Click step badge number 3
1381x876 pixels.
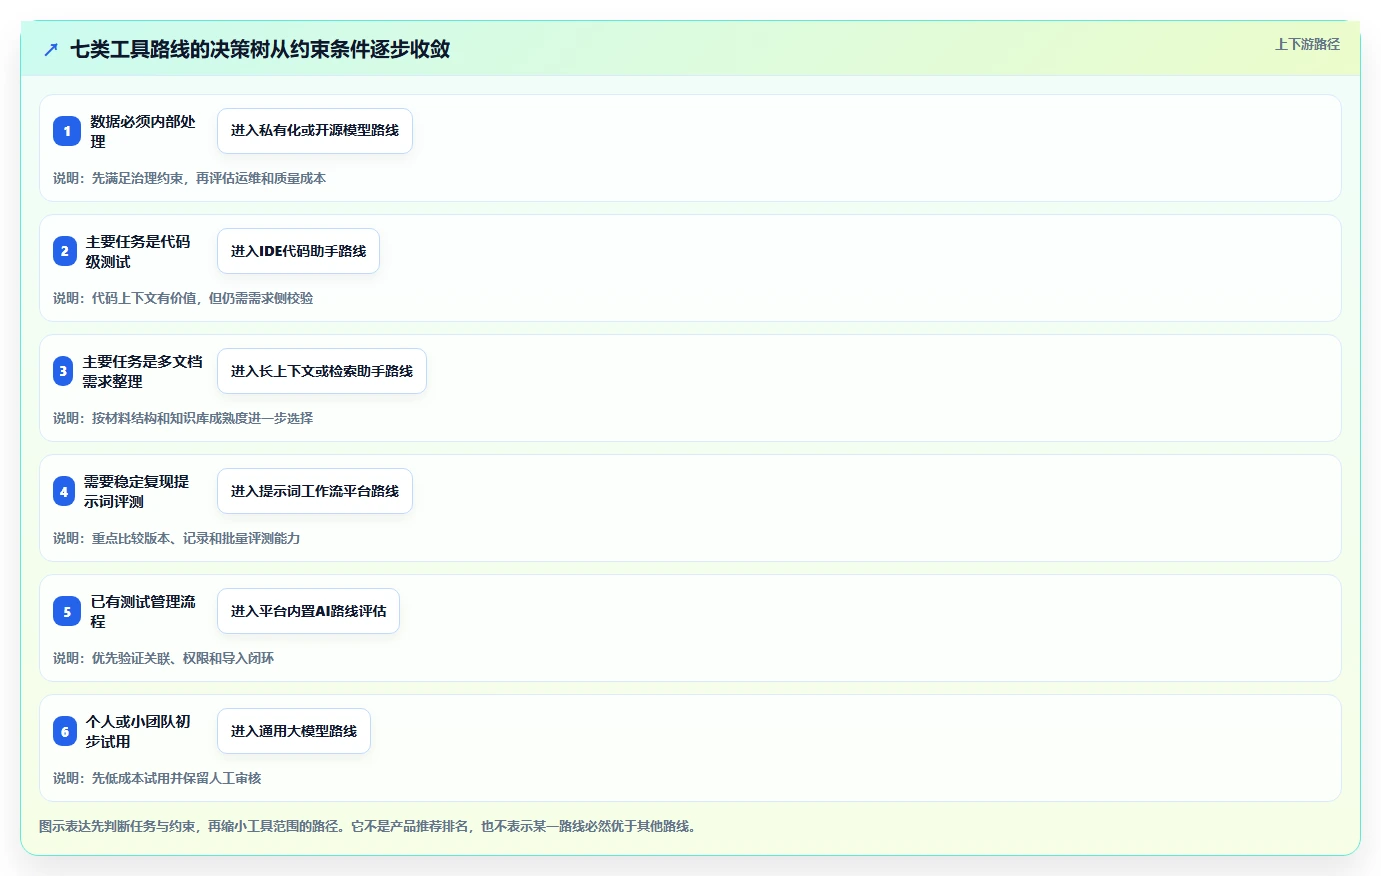pos(63,371)
